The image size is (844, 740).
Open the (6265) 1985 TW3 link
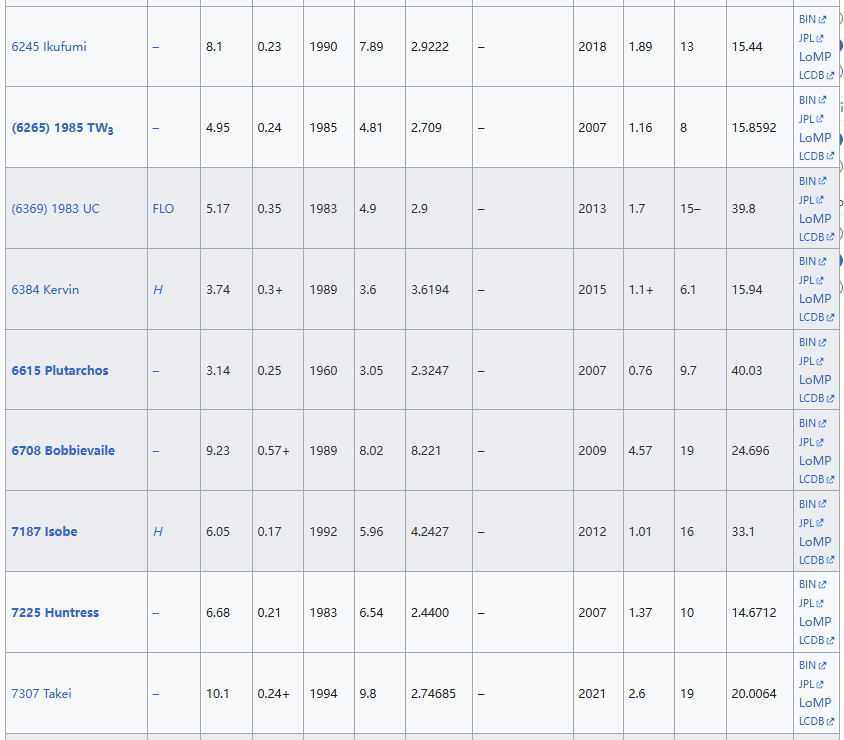point(62,128)
